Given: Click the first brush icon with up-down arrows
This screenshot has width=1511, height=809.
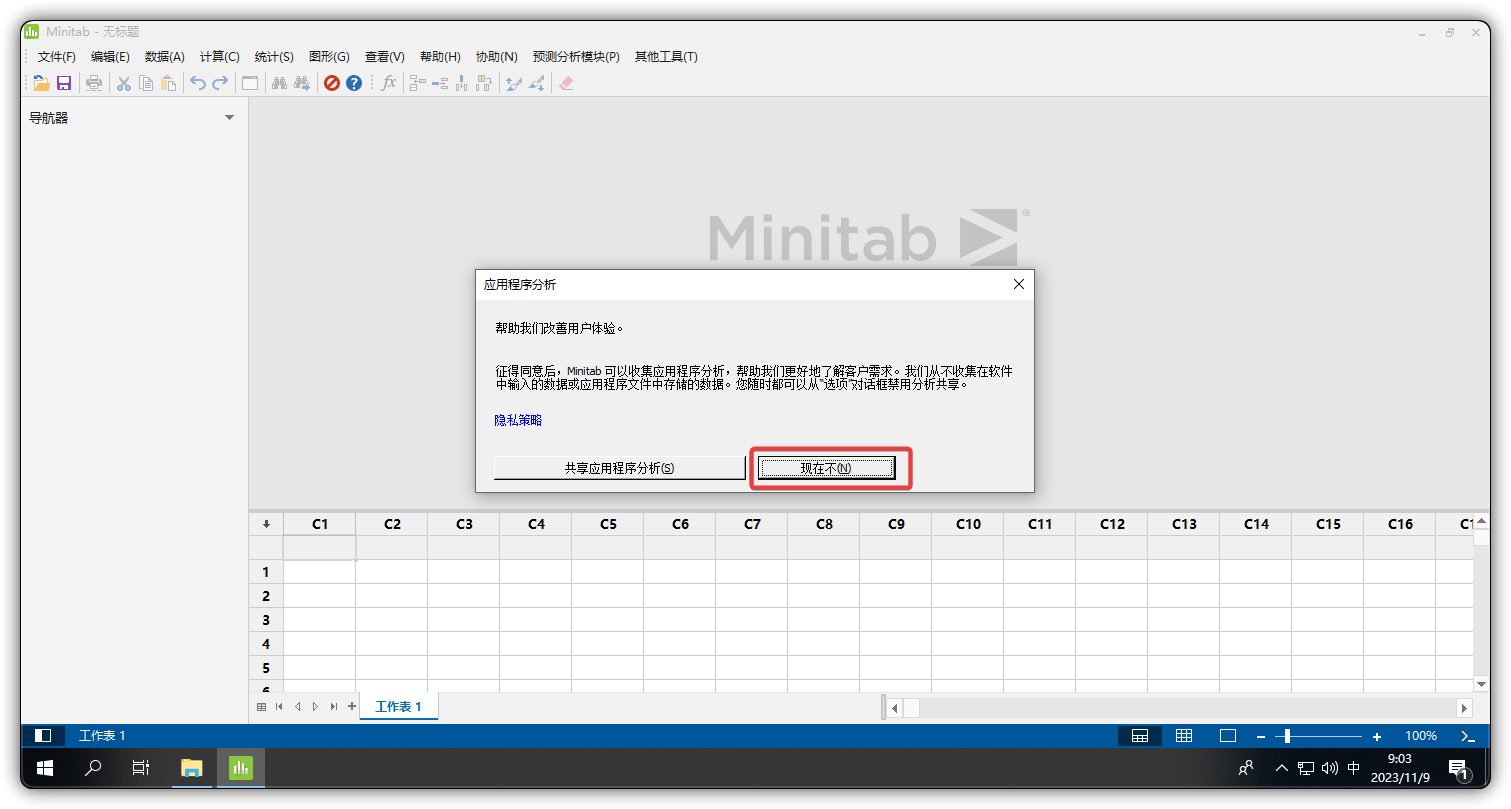Looking at the screenshot, I should pos(514,83).
